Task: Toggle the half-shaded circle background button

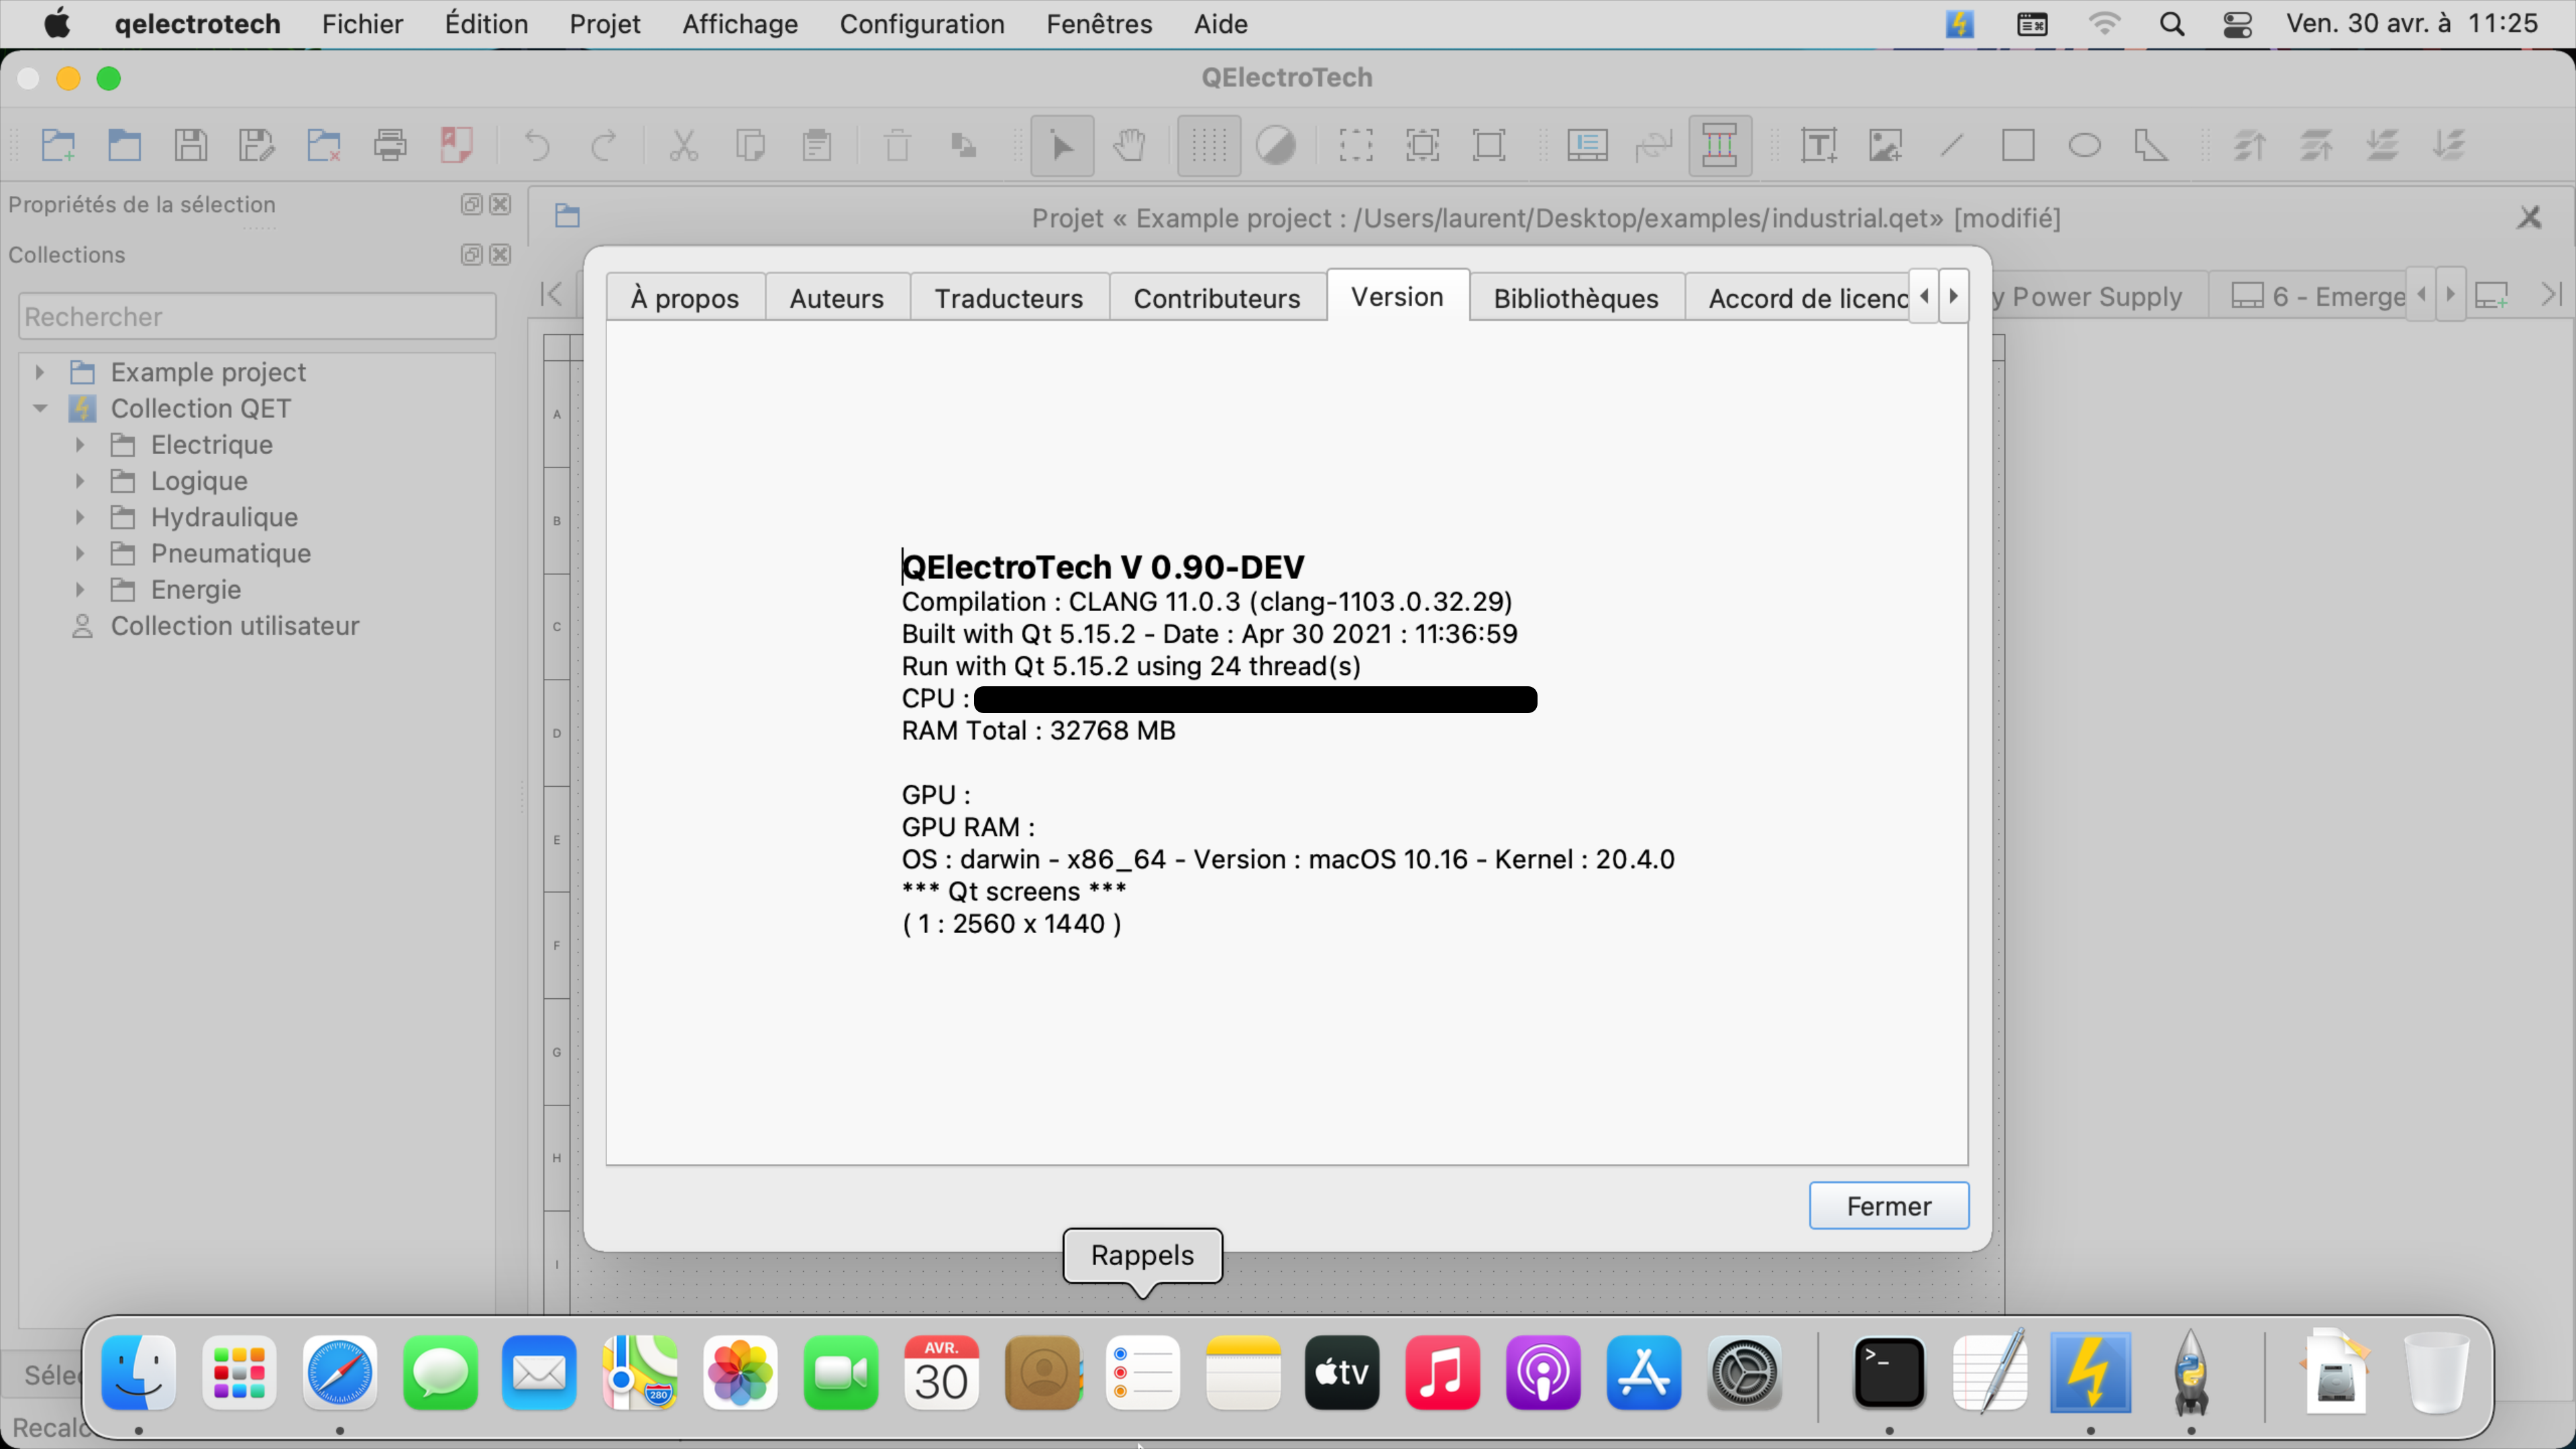Action: point(1276,146)
